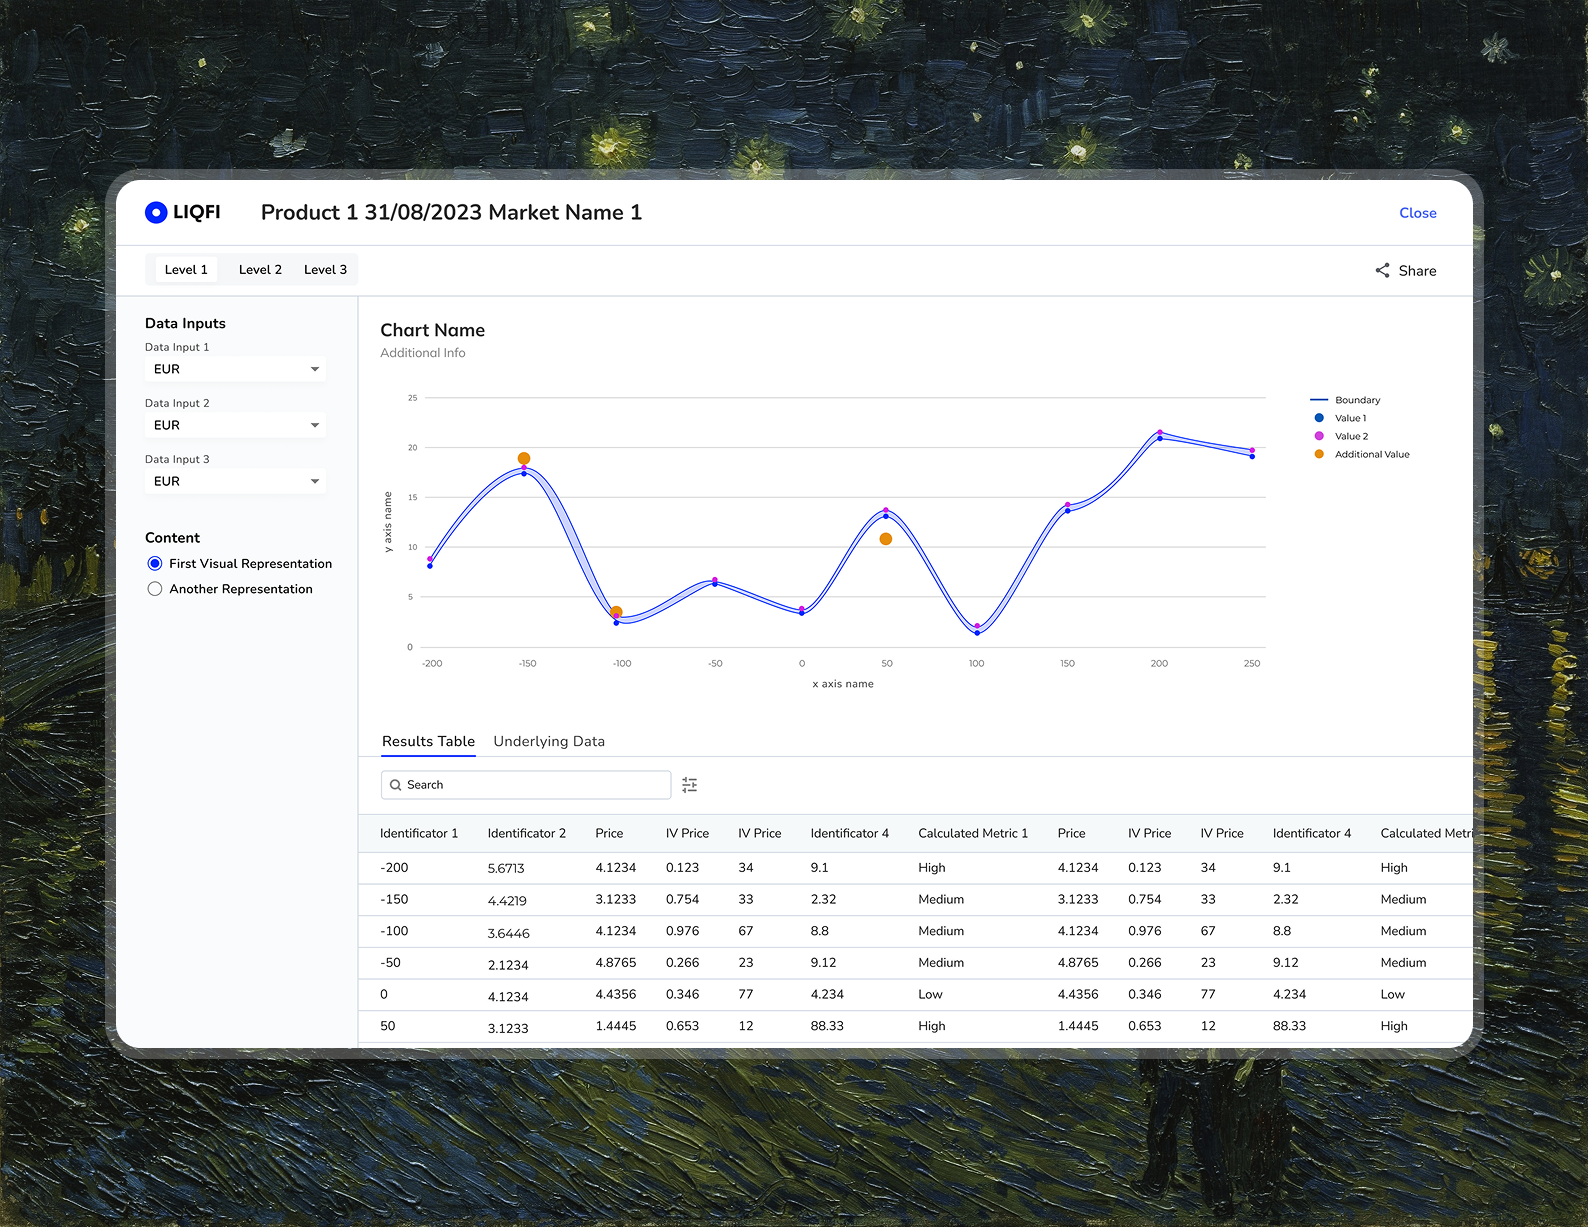Select First Visual Representation radio button

tap(155, 564)
